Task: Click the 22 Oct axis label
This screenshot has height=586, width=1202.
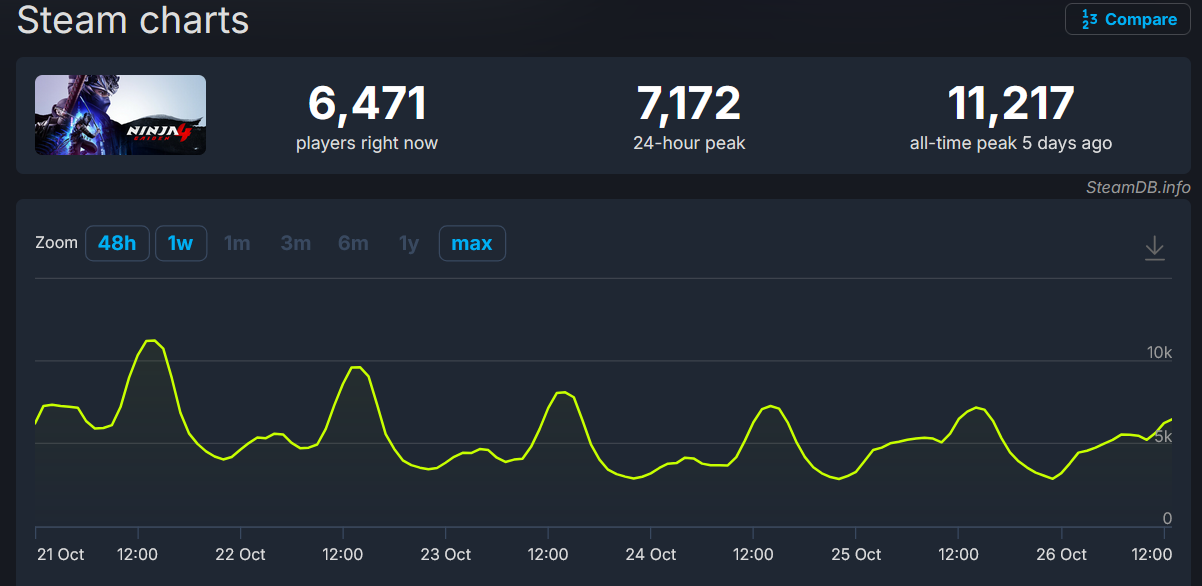Action: pos(240,554)
